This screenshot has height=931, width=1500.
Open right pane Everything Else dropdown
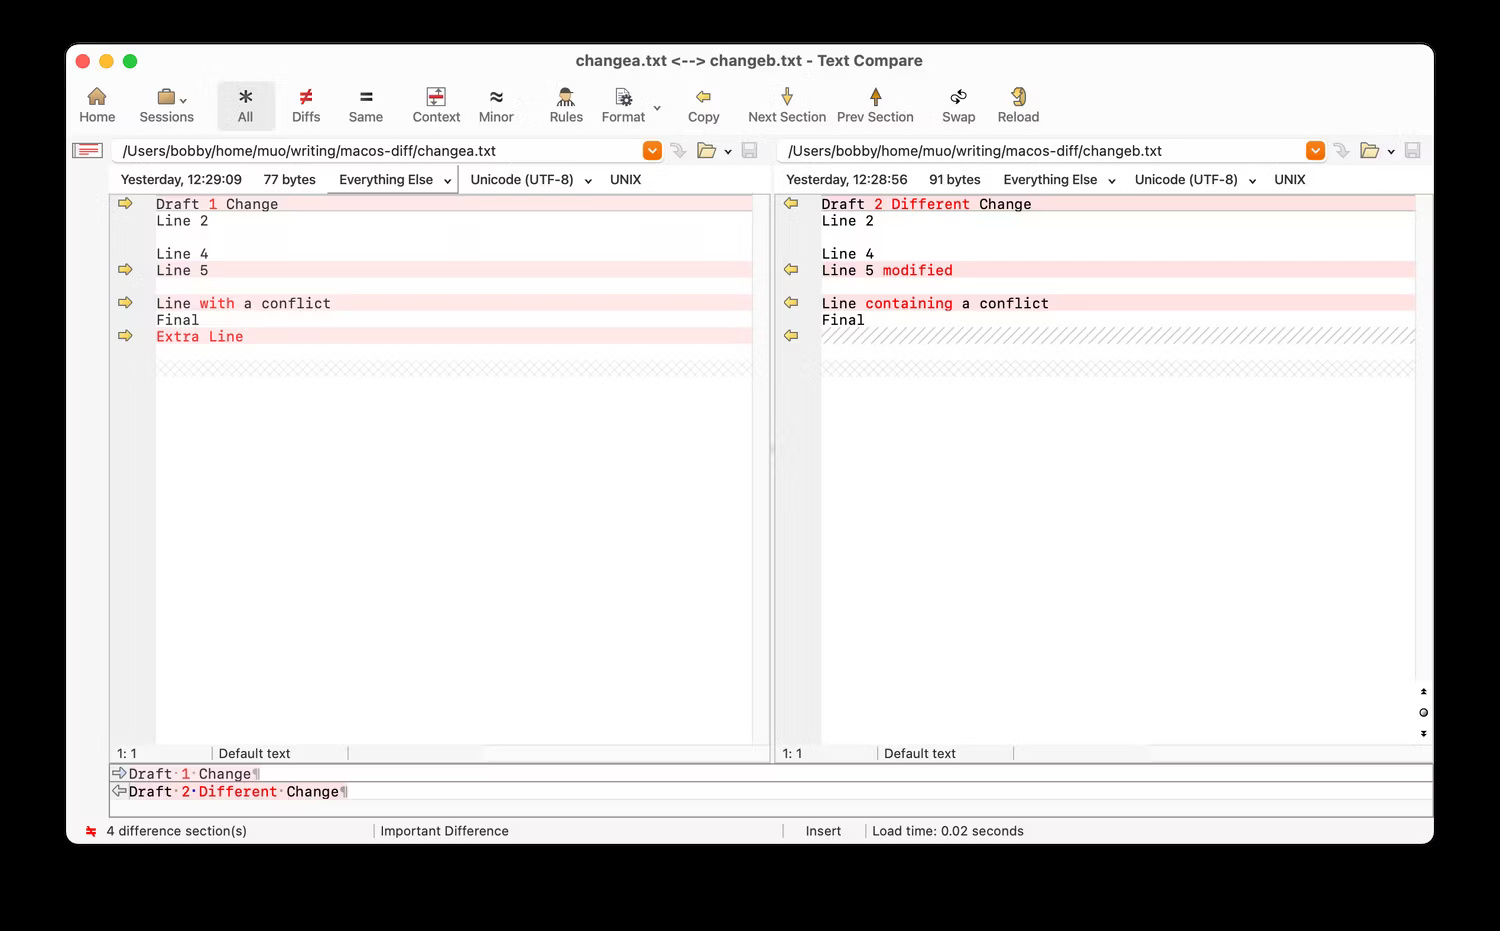click(x=1059, y=180)
